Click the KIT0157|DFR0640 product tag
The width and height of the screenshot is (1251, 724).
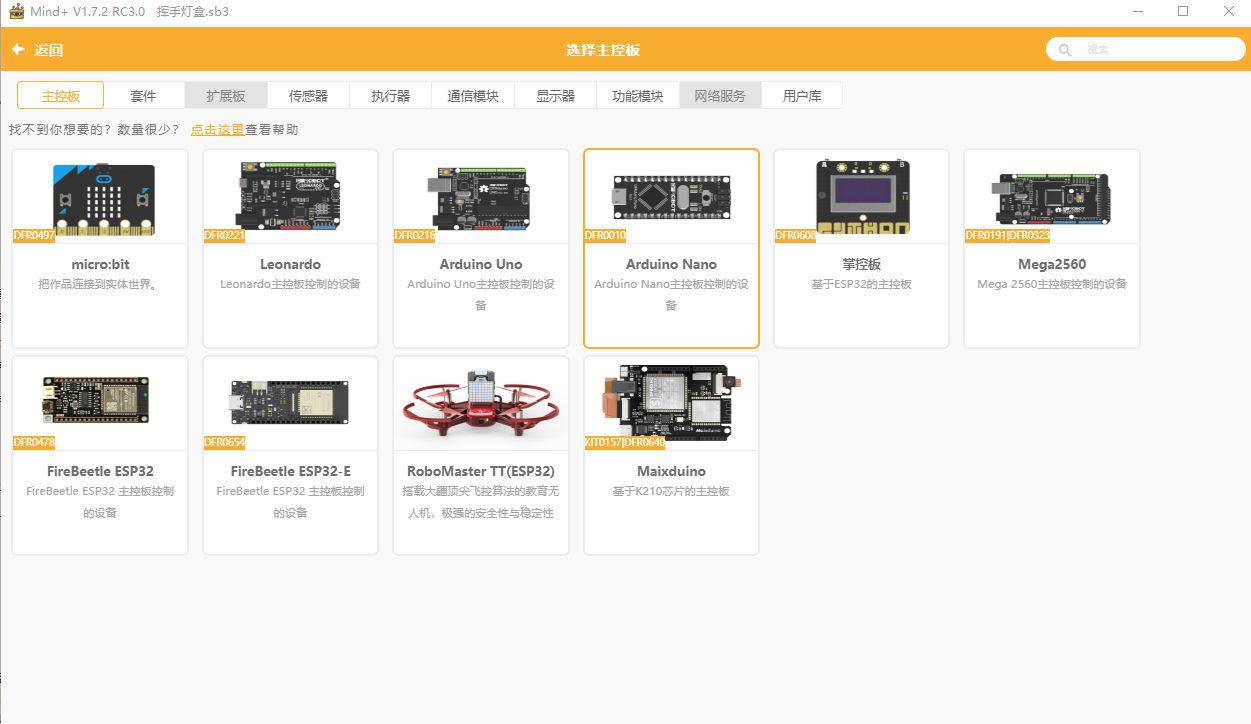pos(624,442)
